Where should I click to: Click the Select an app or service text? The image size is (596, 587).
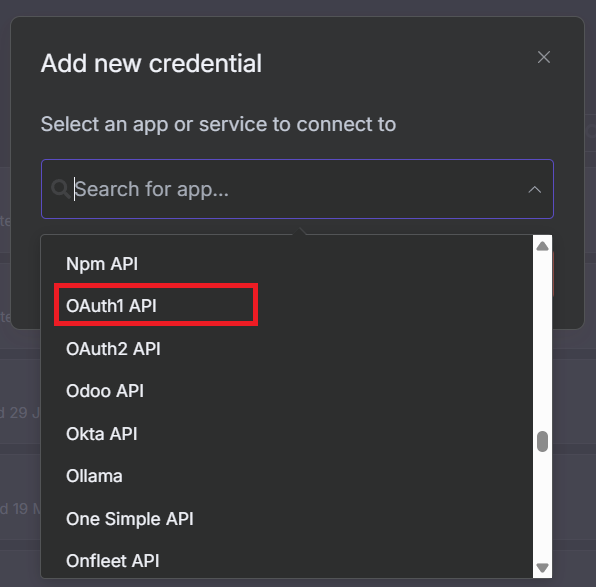(x=218, y=124)
